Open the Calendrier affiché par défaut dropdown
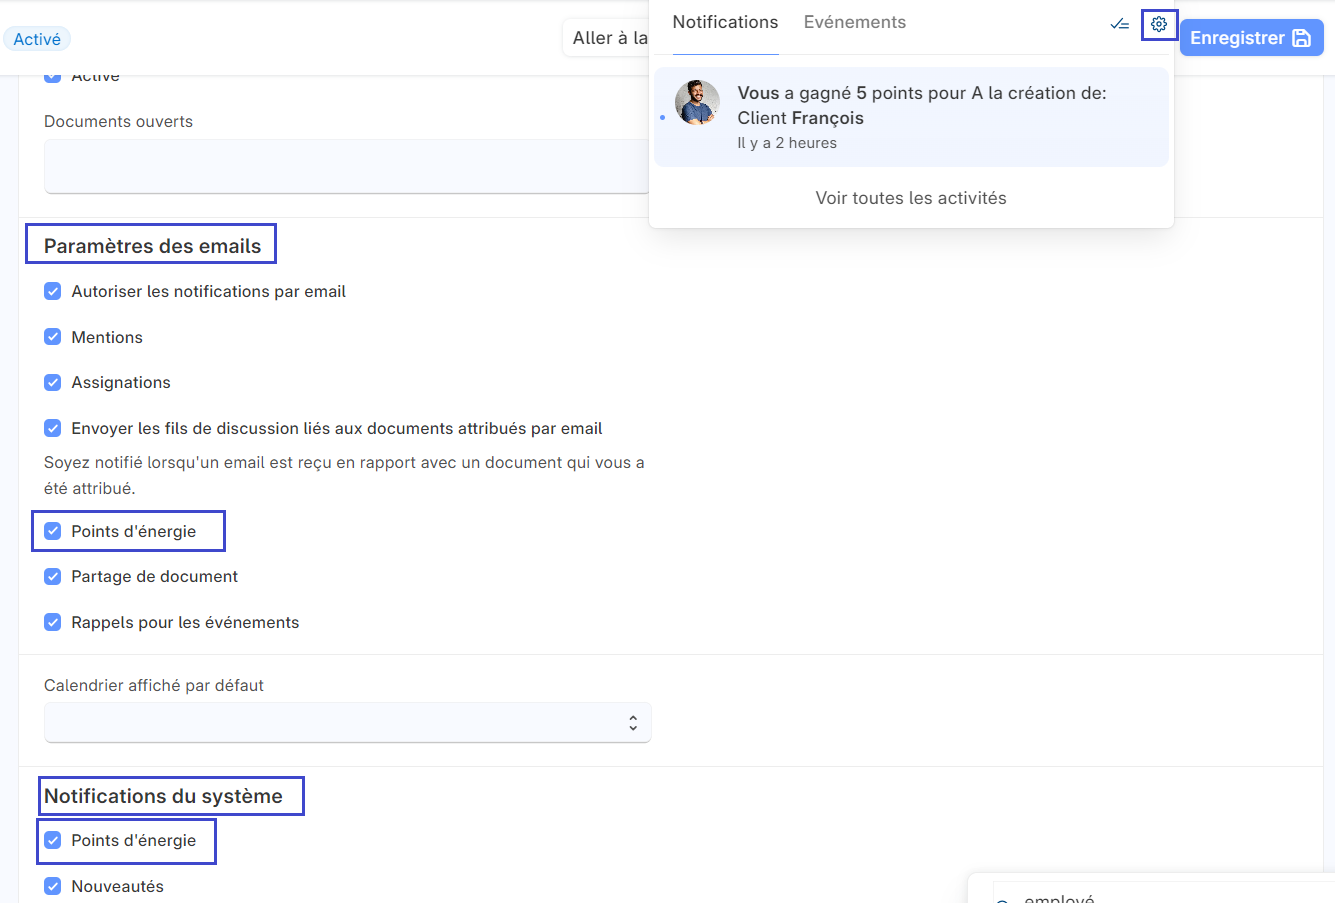 [347, 722]
